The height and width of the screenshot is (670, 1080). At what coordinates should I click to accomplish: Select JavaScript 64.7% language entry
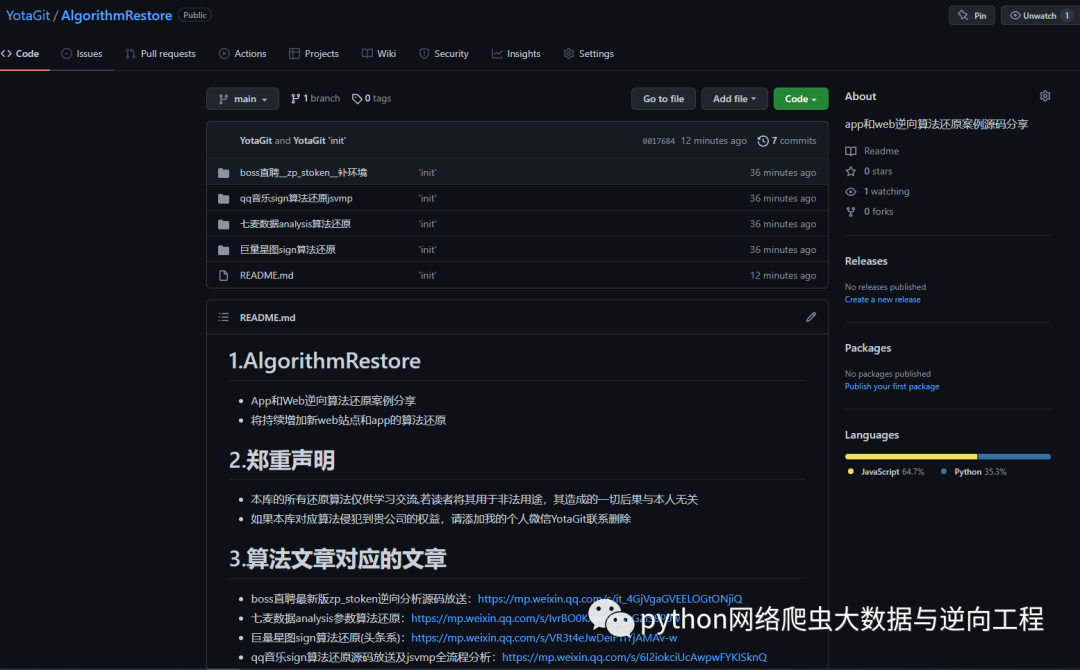(886, 472)
